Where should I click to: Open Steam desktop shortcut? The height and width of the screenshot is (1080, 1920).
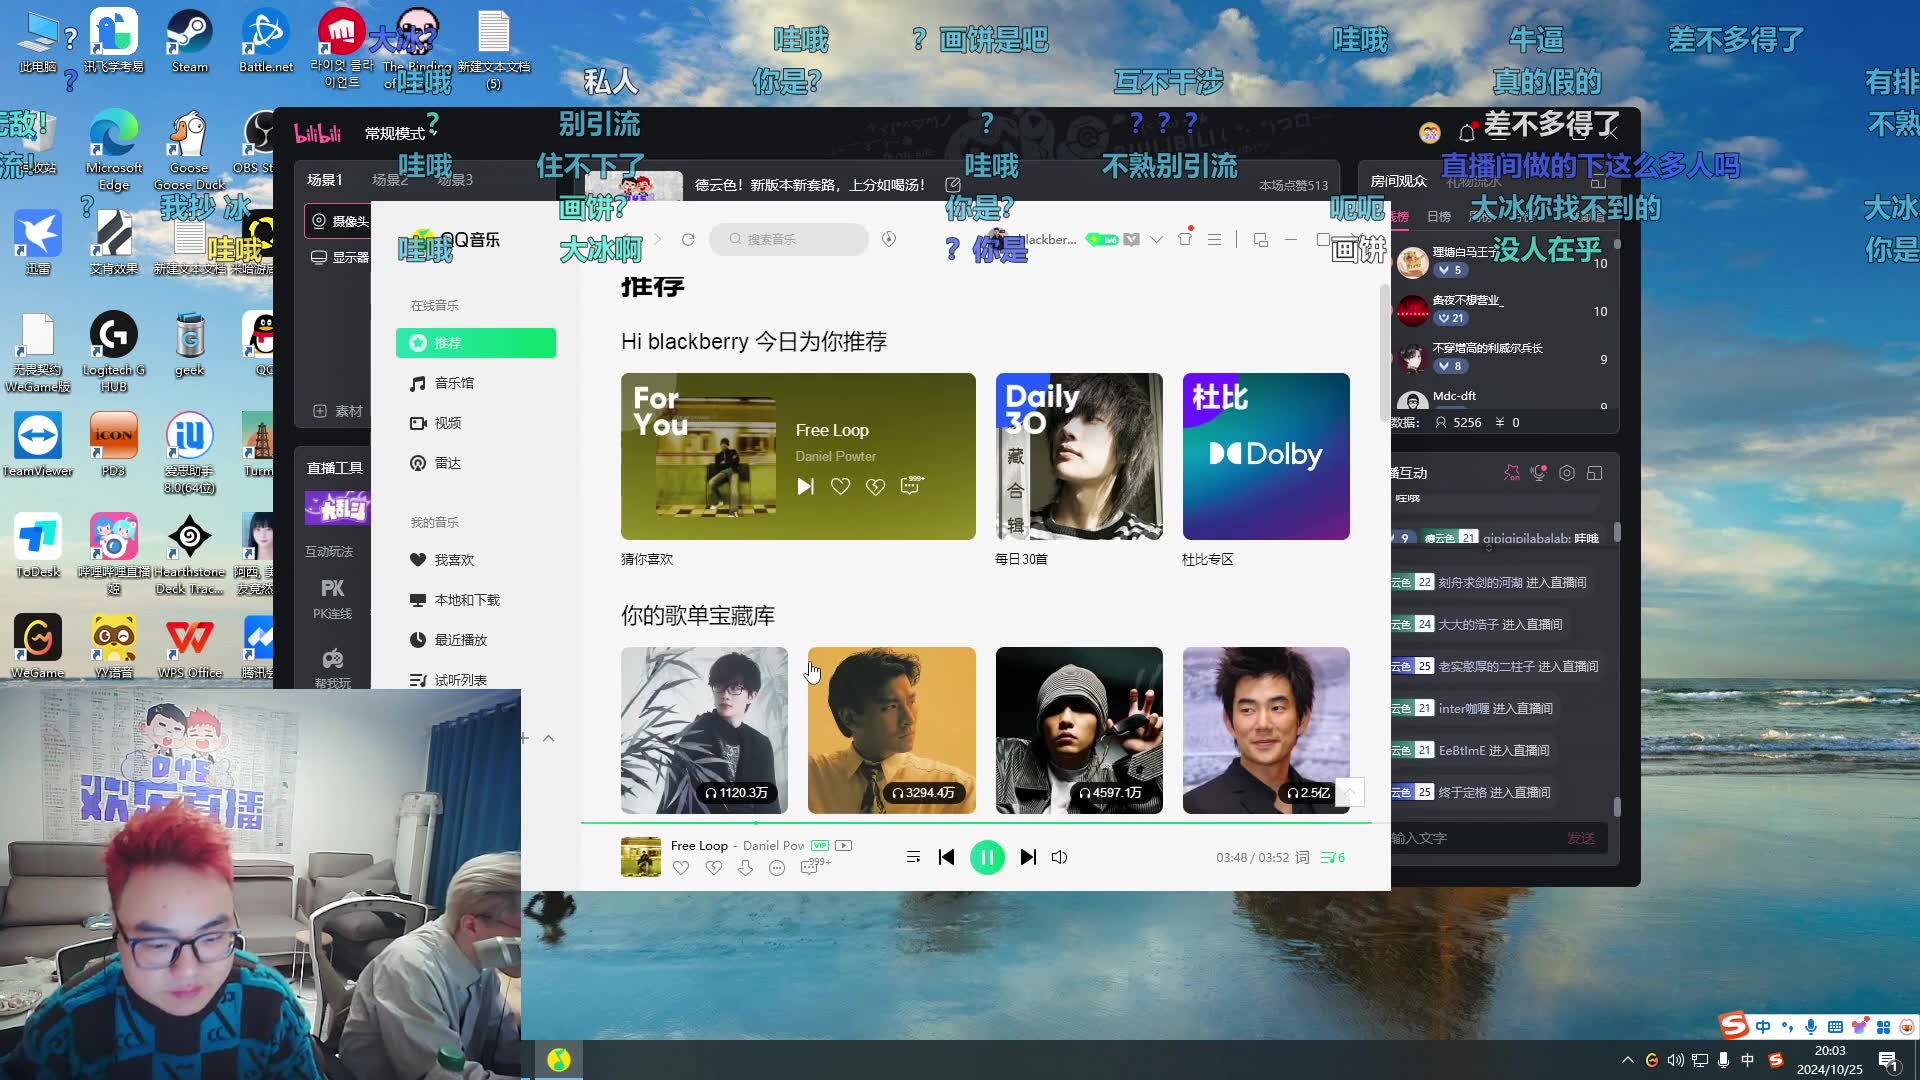pos(189,42)
